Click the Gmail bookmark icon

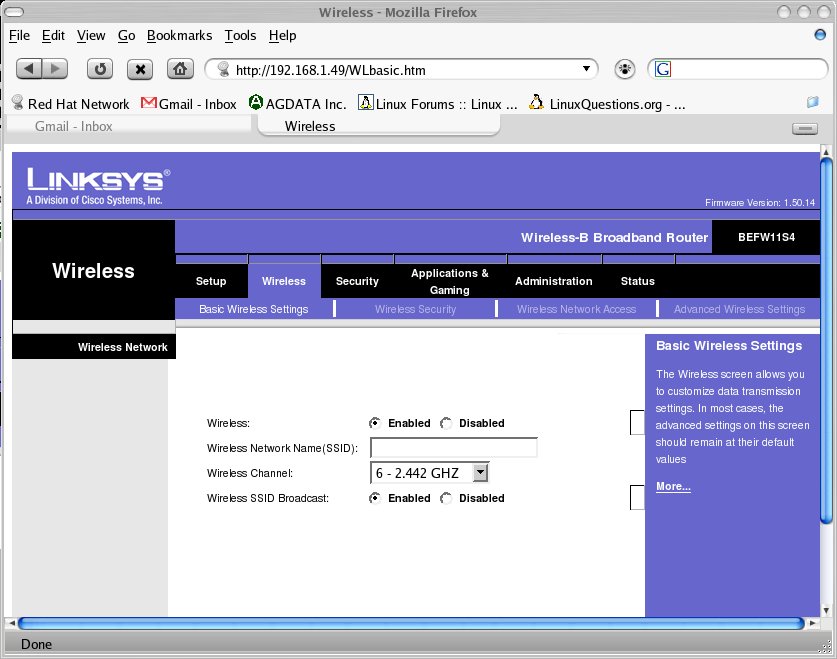(x=149, y=103)
